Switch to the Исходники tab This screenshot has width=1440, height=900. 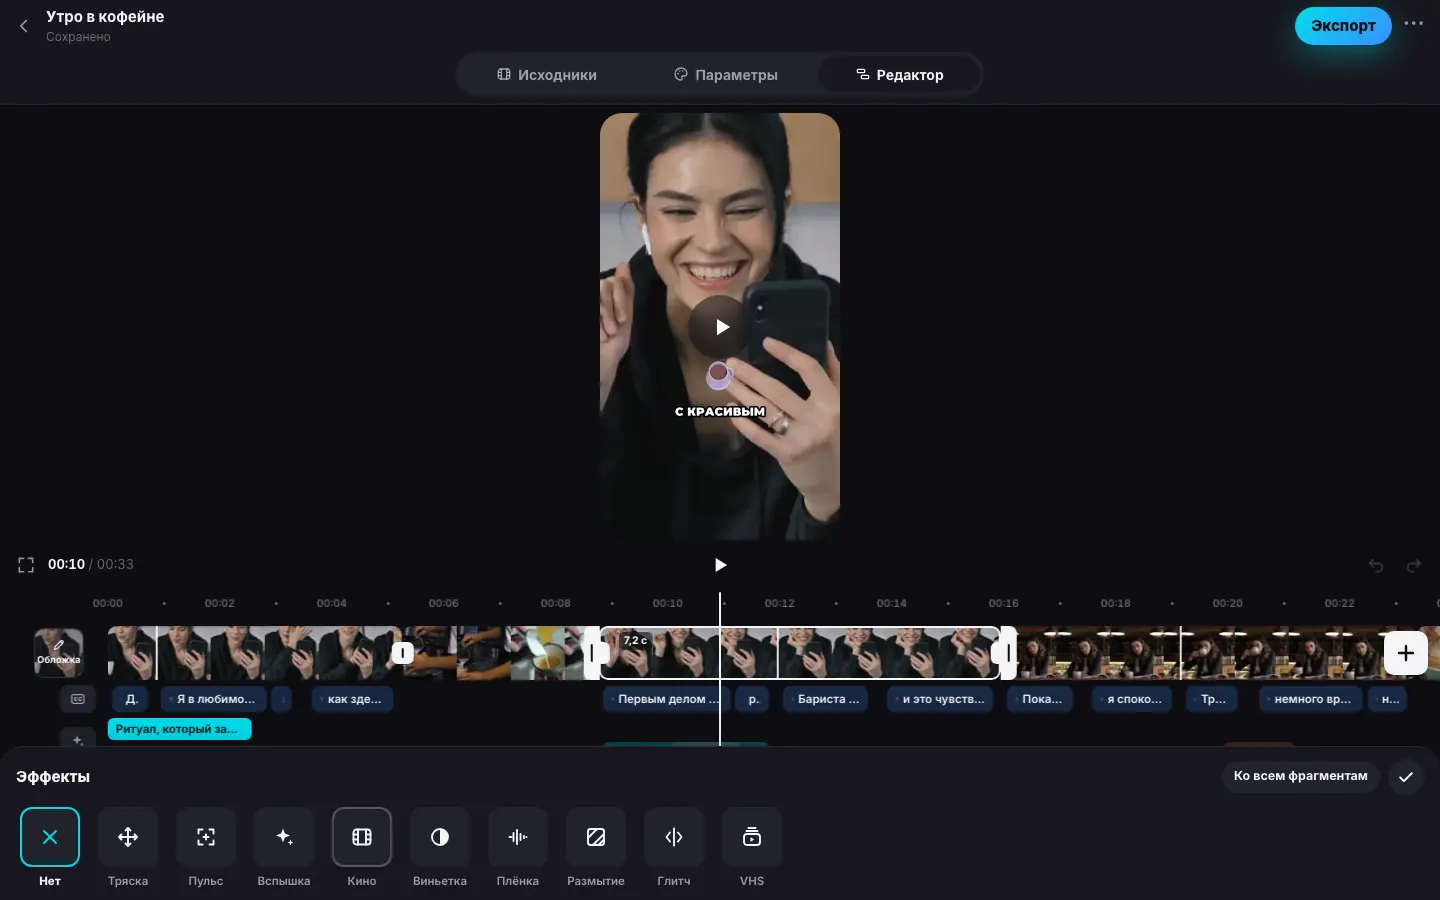pos(547,75)
